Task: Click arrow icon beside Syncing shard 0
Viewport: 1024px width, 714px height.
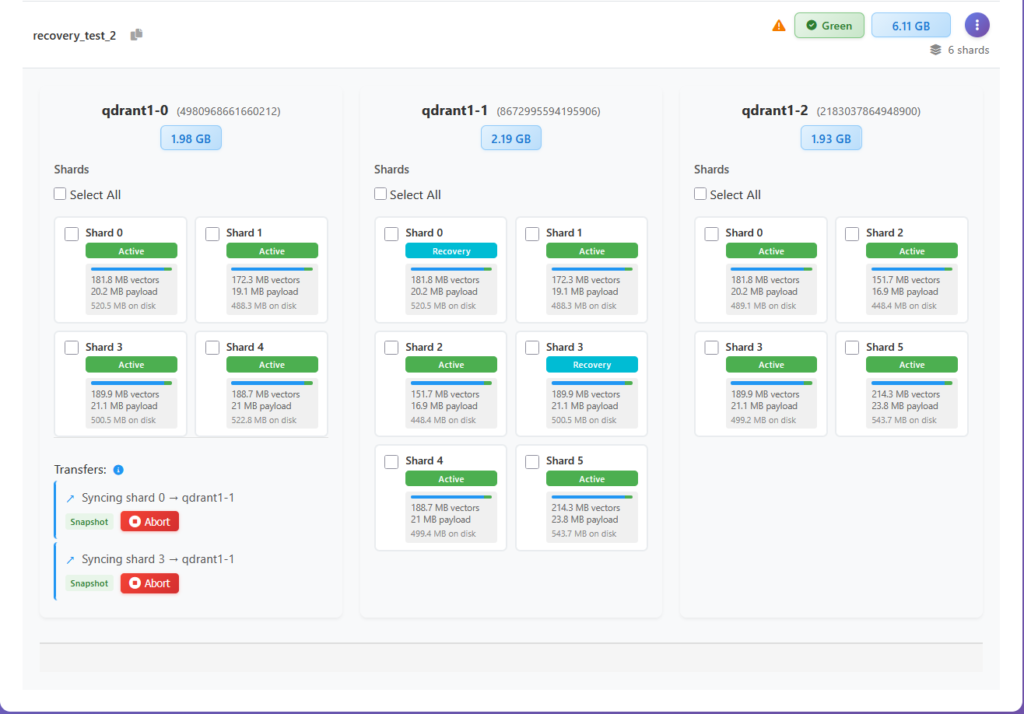Action: click(x=70, y=498)
